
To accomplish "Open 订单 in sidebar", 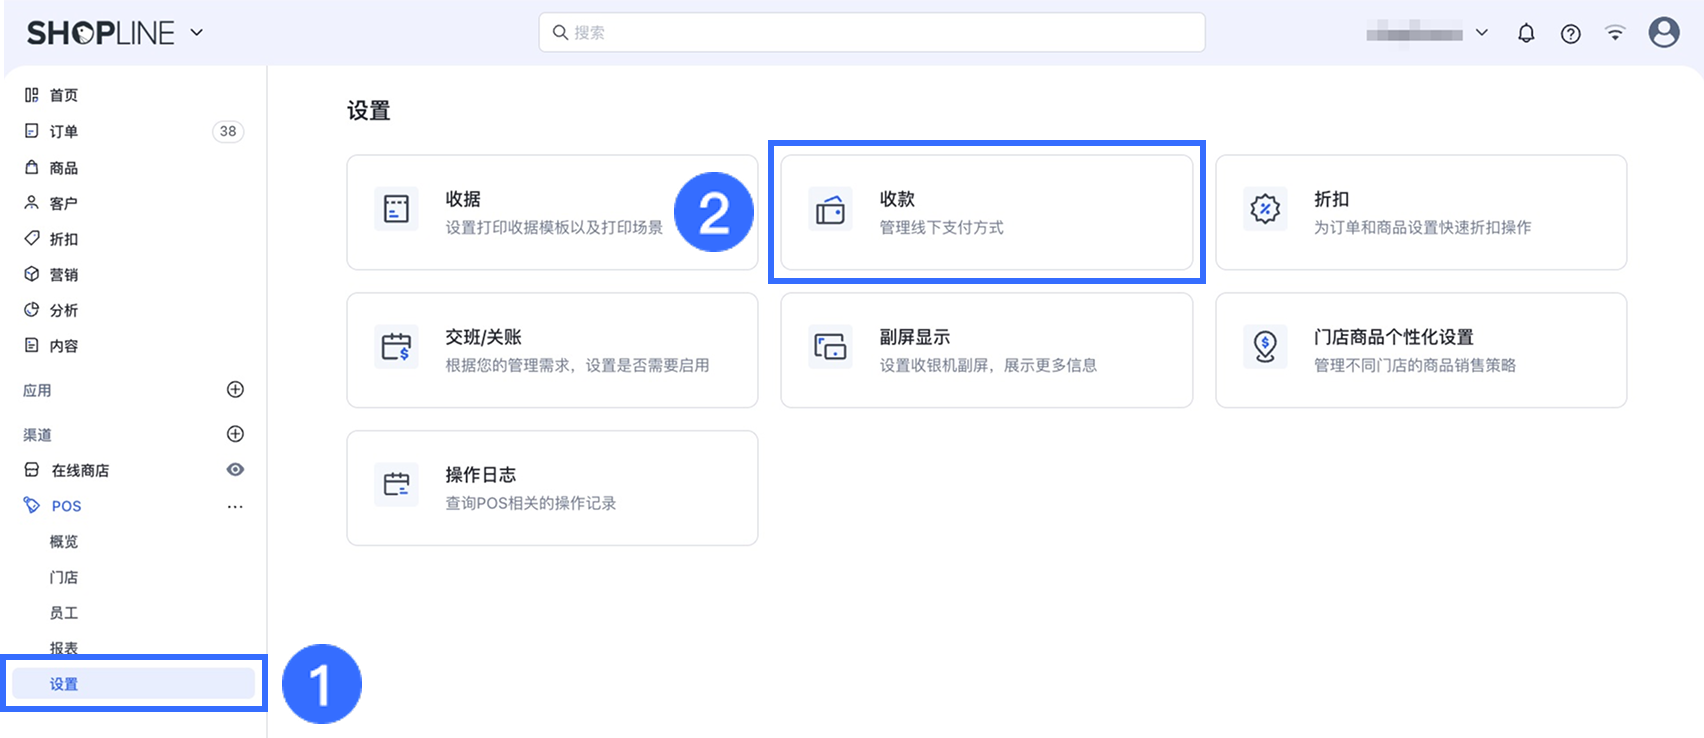I will 64,131.
